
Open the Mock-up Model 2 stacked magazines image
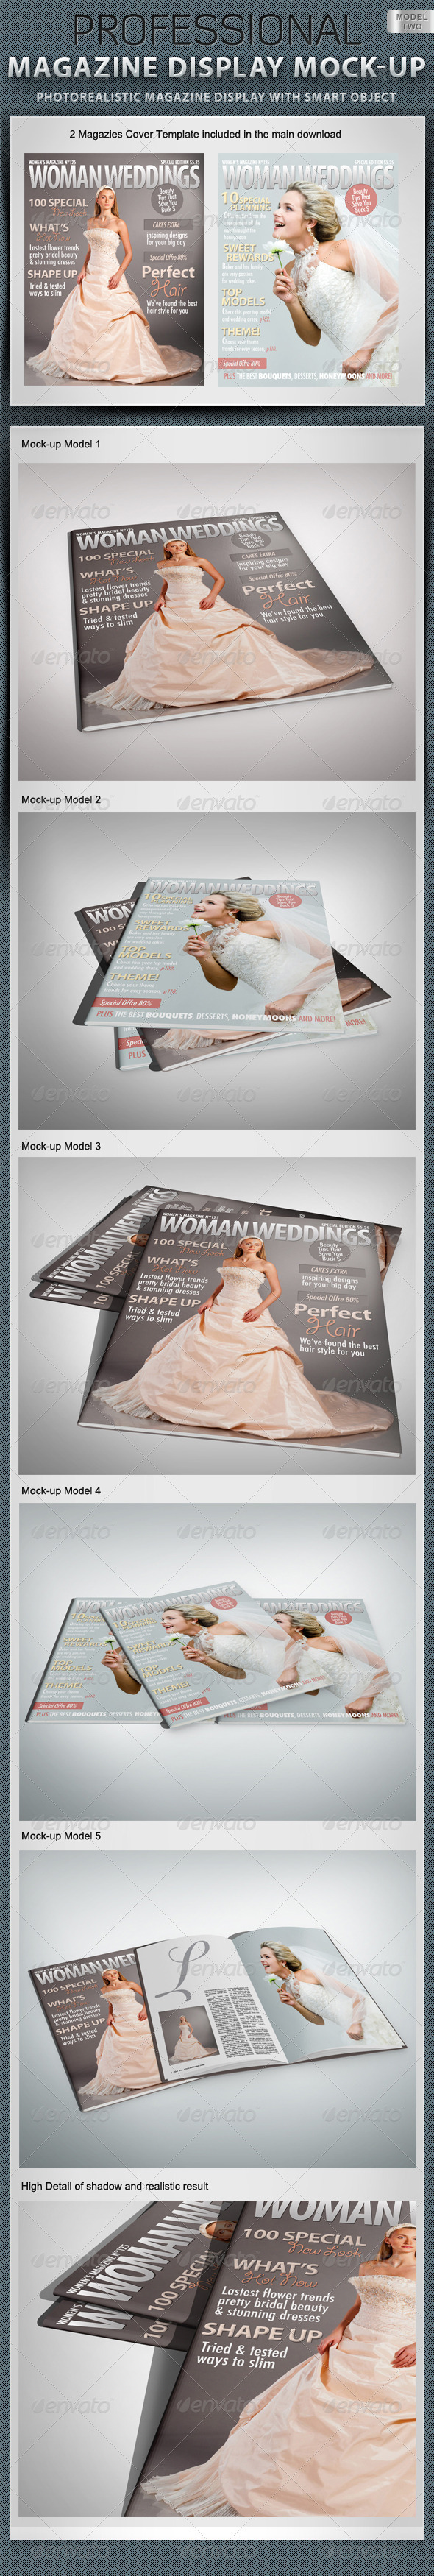click(x=217, y=970)
